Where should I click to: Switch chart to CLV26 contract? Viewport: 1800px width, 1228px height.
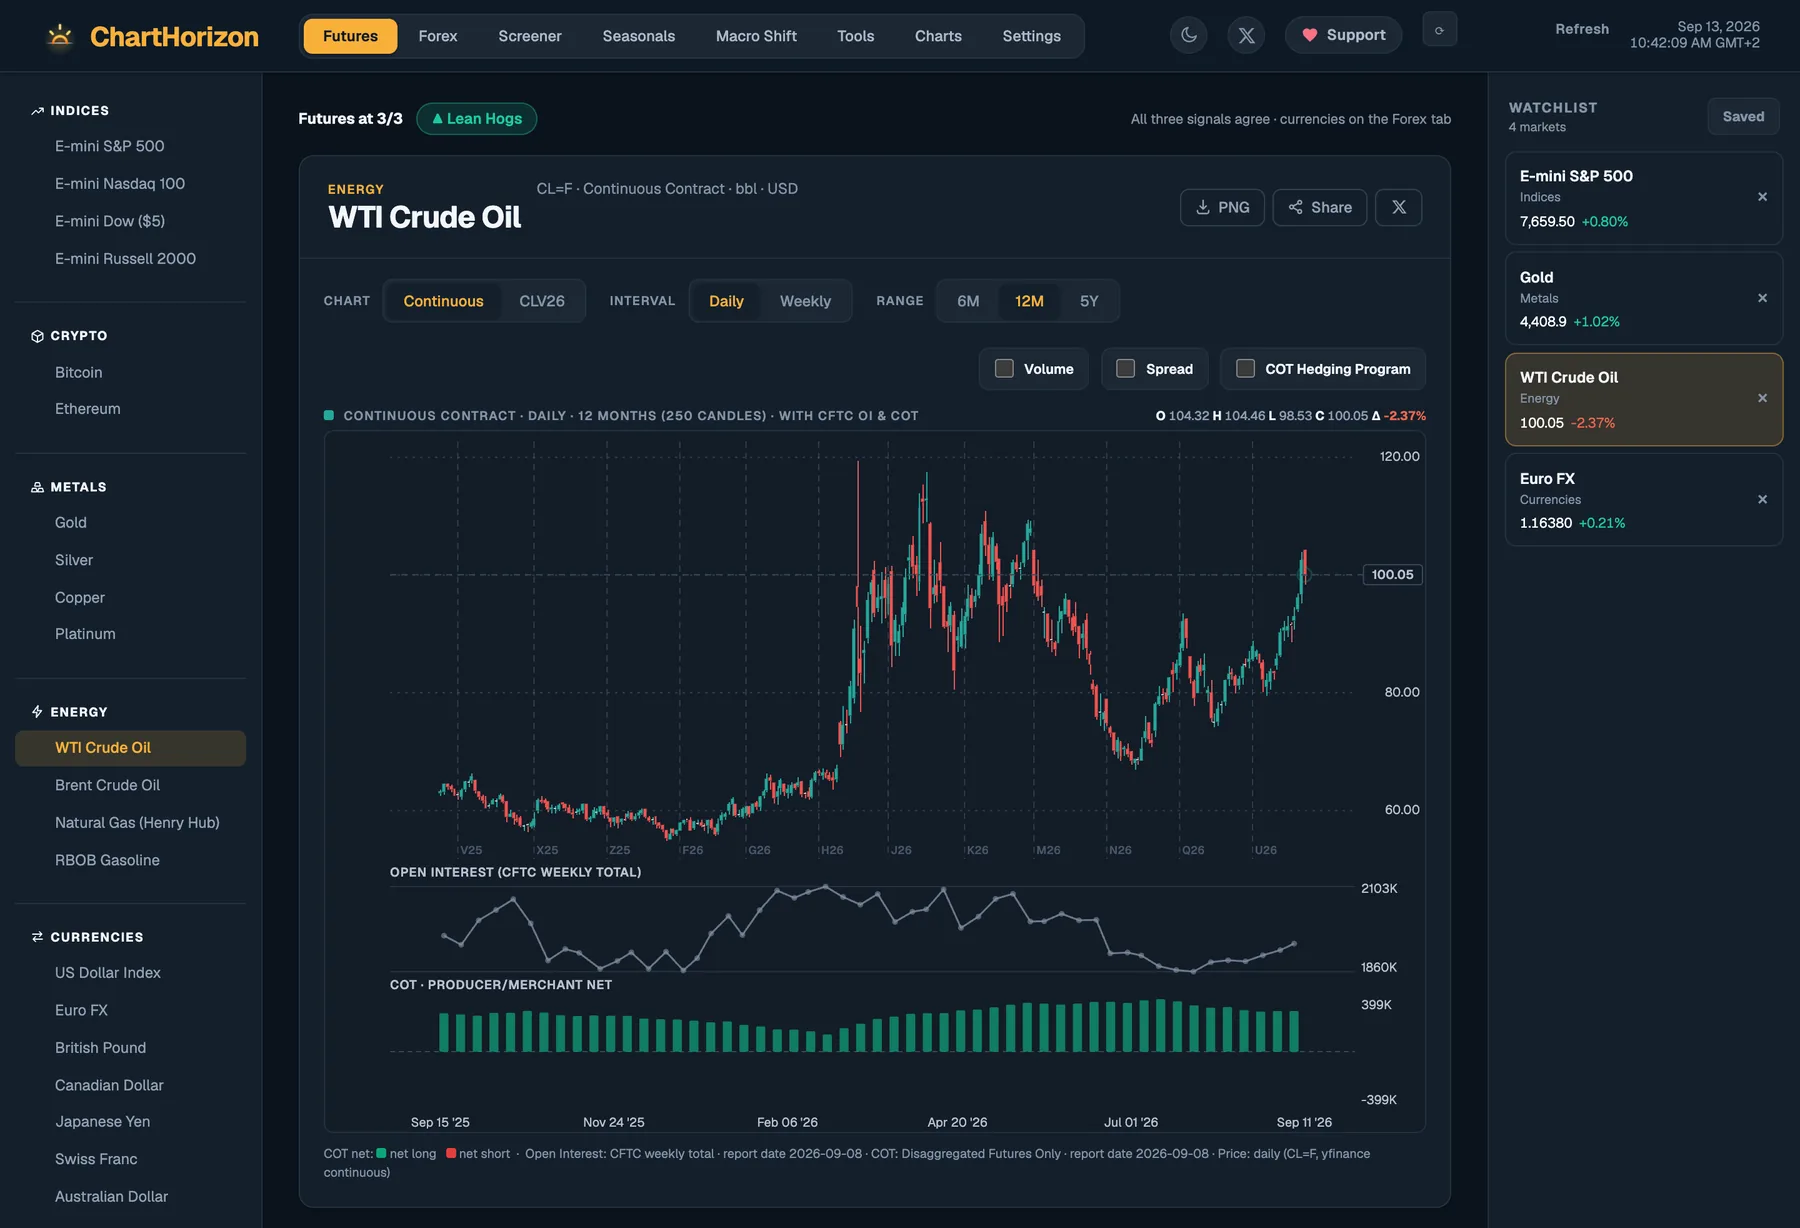541,301
